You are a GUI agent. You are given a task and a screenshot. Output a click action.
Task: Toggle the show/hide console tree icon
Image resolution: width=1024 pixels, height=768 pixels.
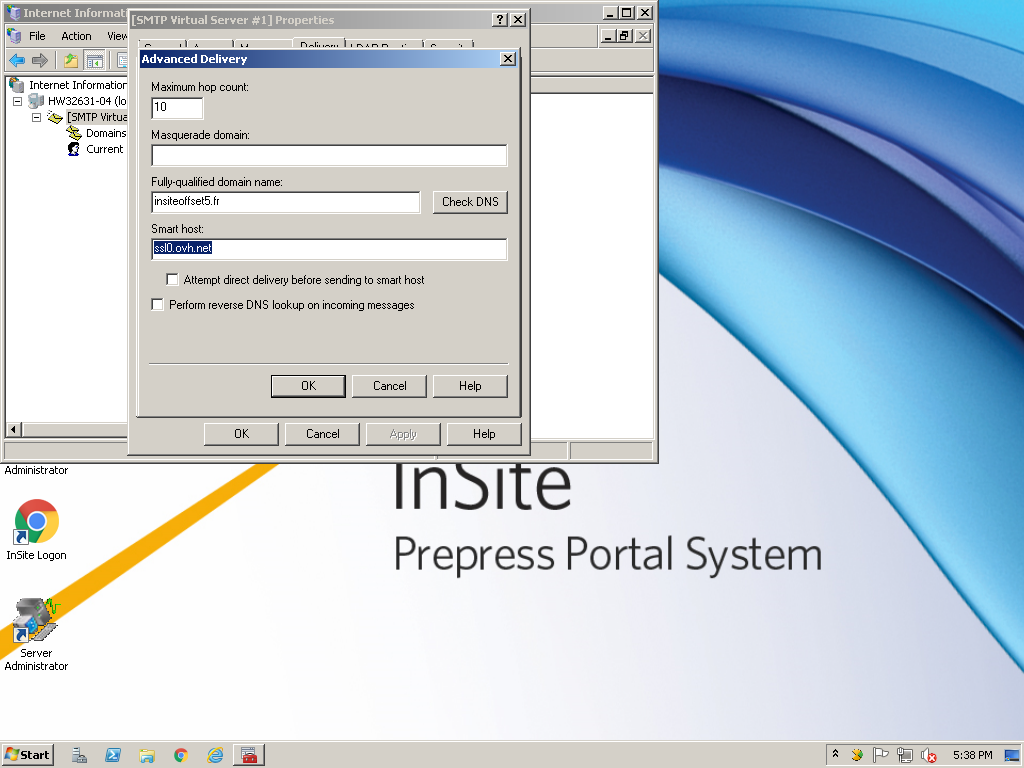tap(95, 61)
